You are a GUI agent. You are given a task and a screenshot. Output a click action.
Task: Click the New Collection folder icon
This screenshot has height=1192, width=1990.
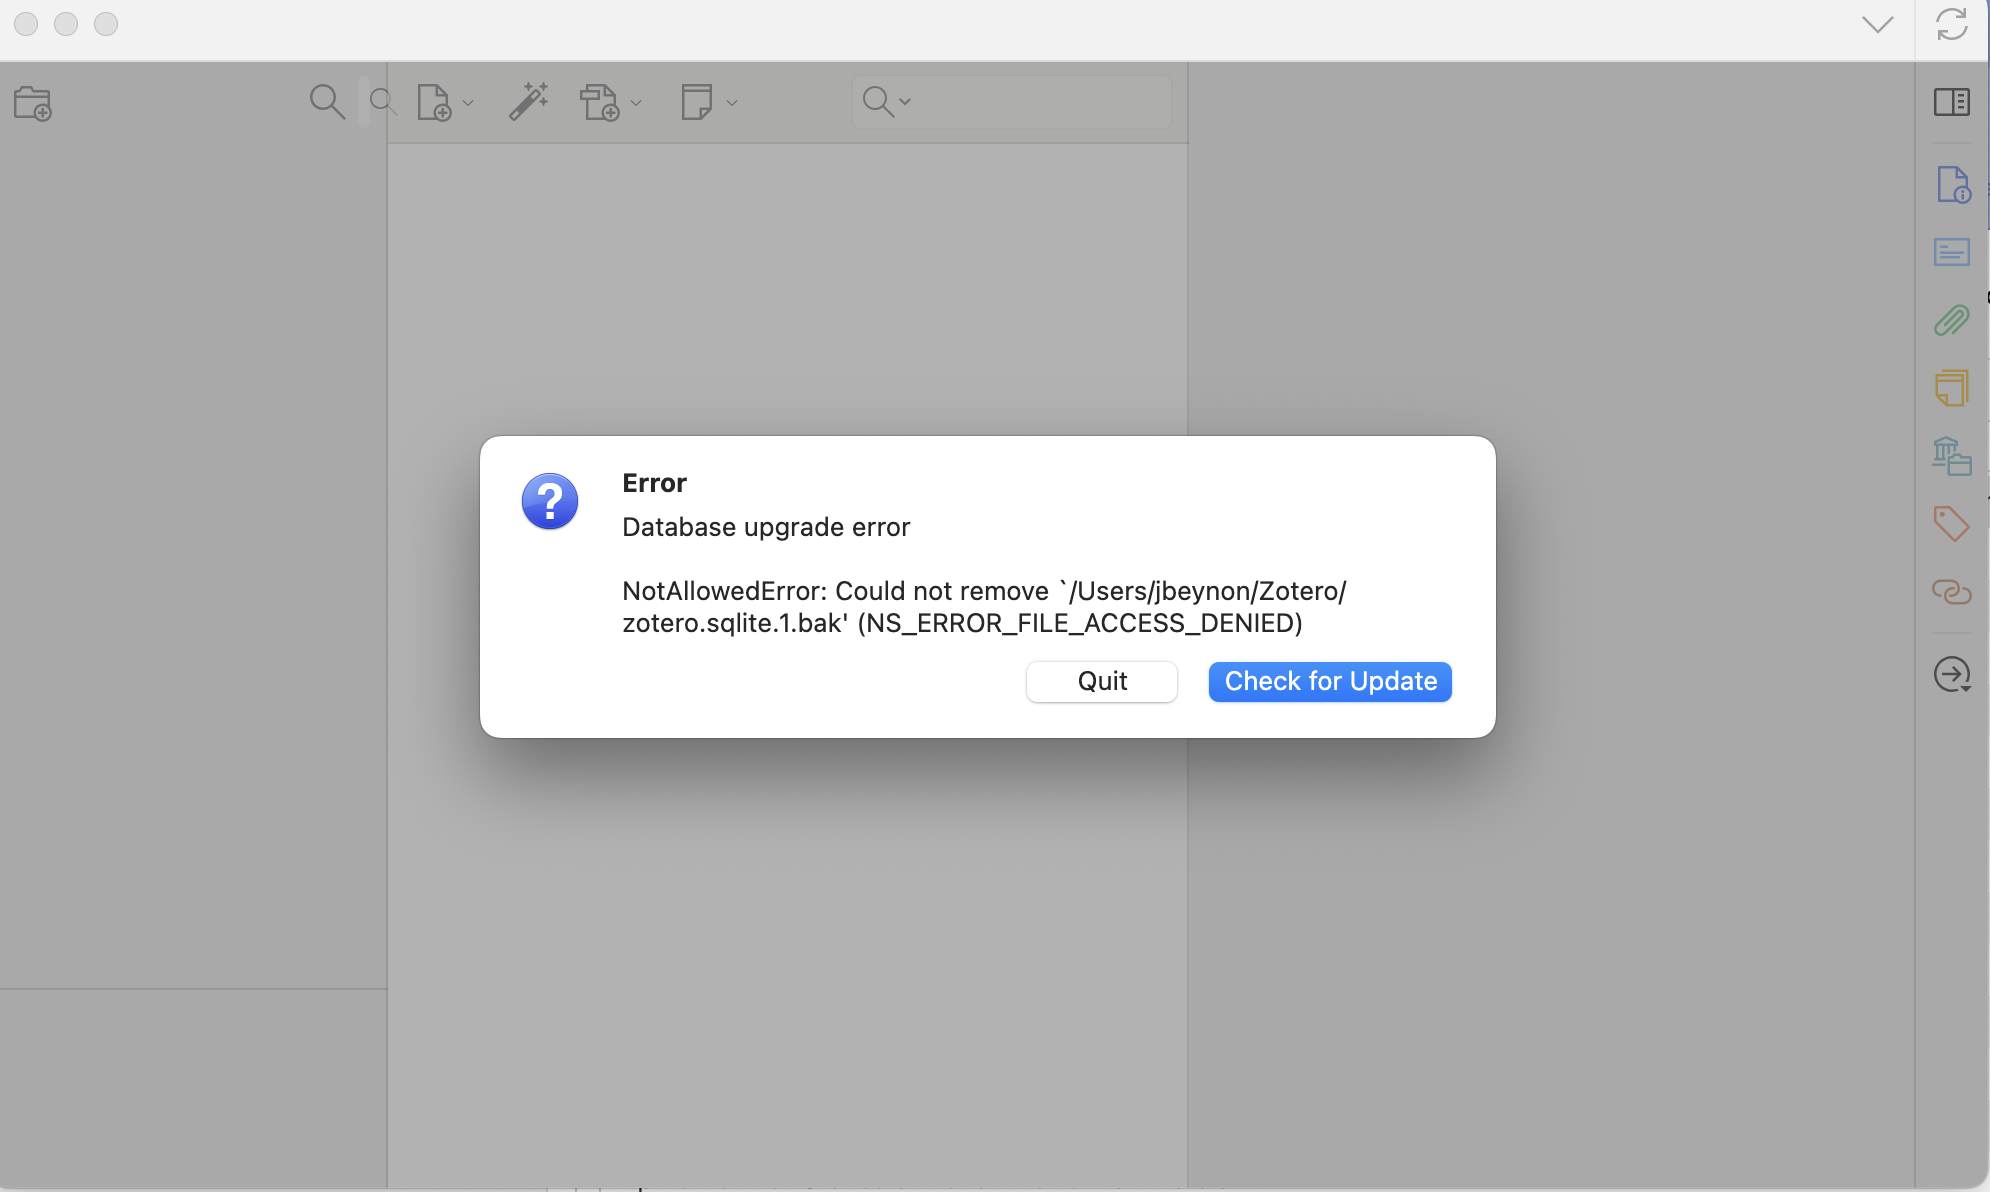[32, 103]
